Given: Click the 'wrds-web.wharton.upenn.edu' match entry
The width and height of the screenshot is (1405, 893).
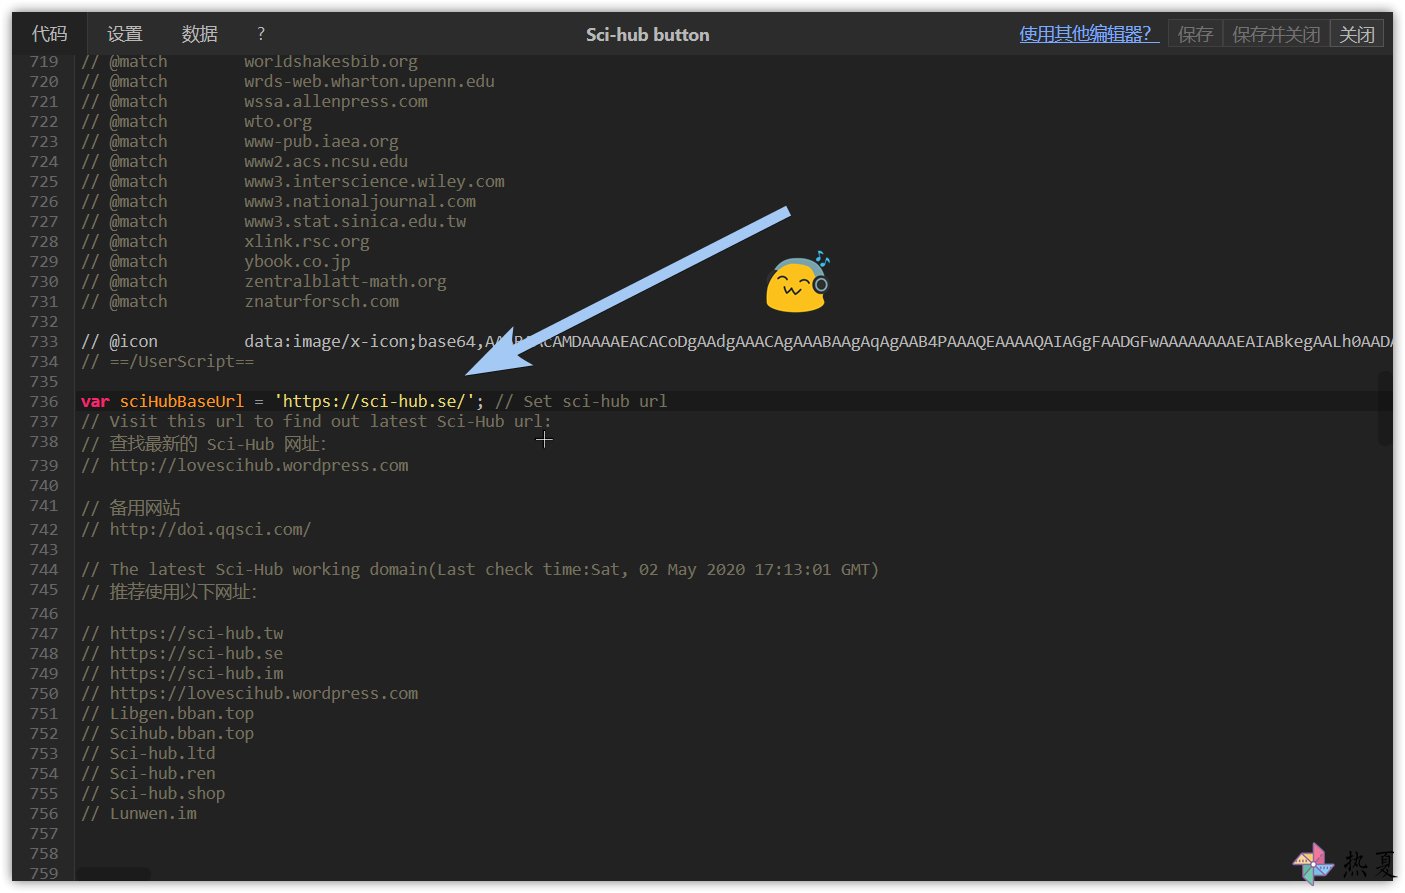Looking at the screenshot, I should pos(369,81).
